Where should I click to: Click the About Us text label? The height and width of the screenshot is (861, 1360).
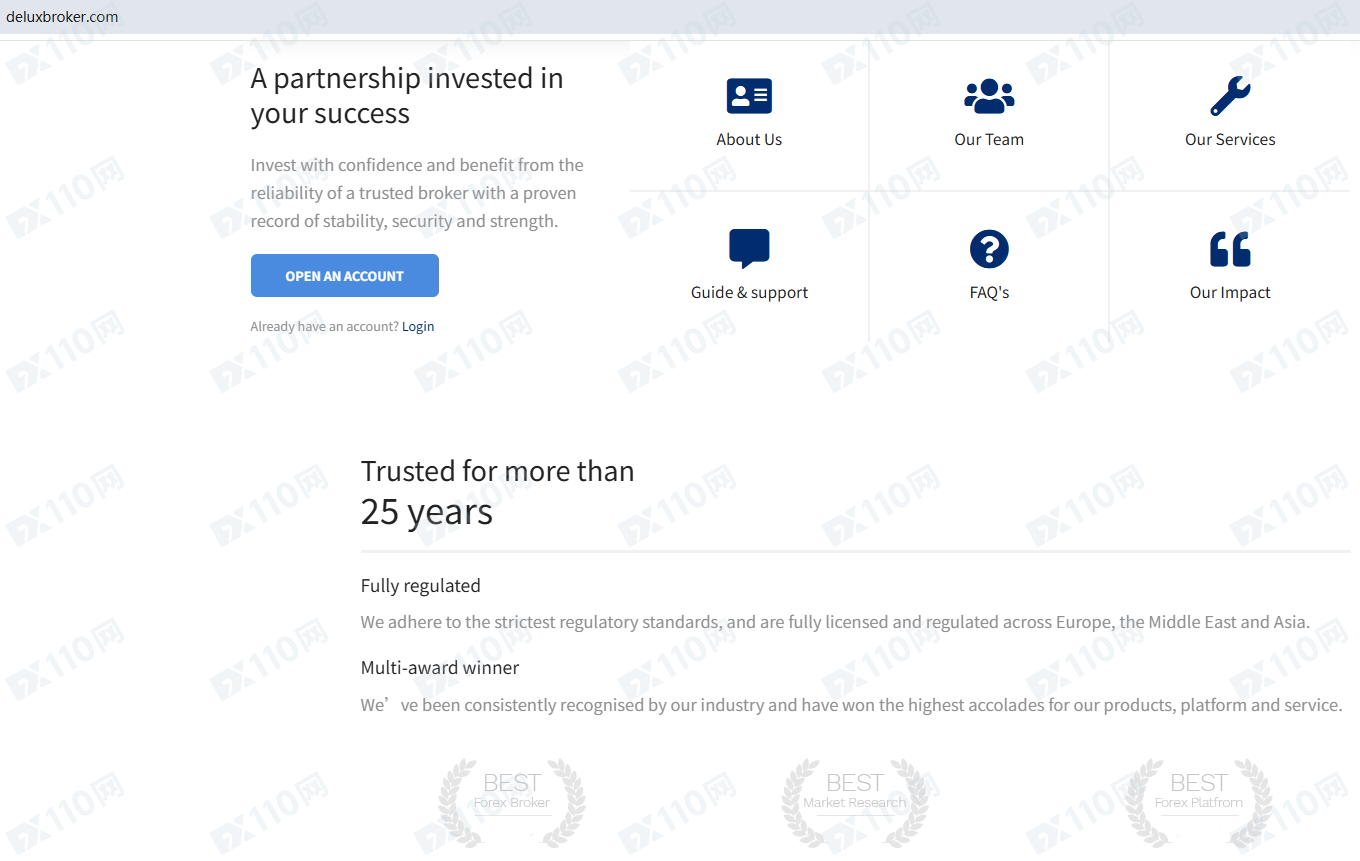(749, 140)
